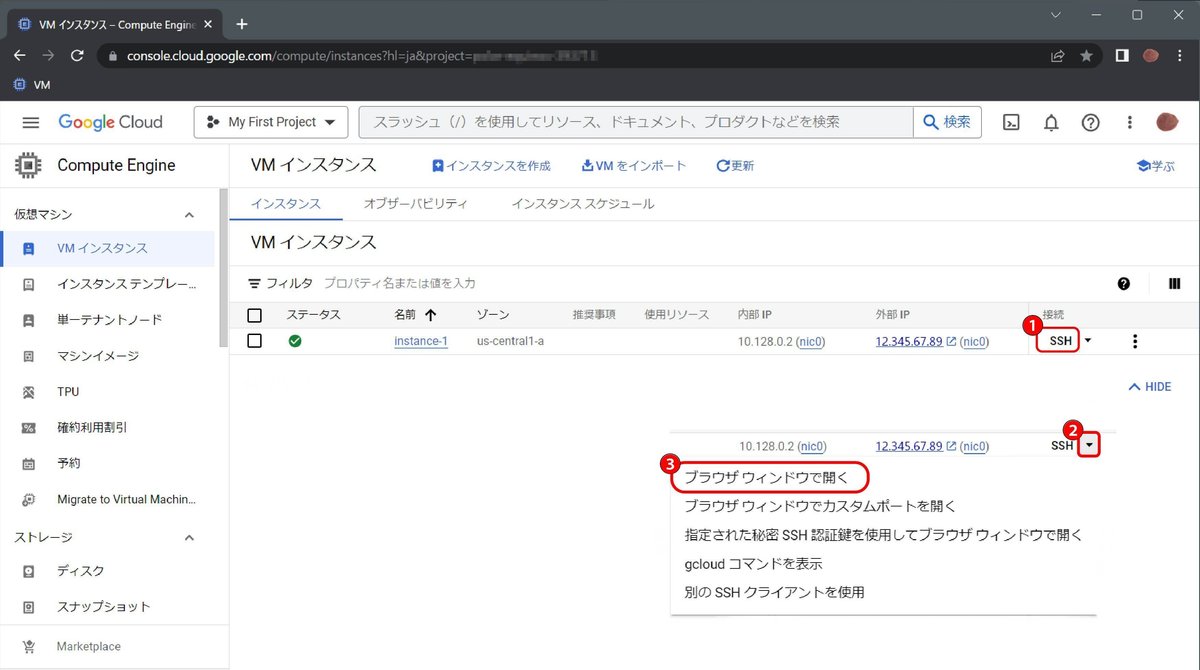Image resolution: width=1200 pixels, height=670 pixels.
Task: Open Marketplace in the sidebar
Action: point(108,646)
